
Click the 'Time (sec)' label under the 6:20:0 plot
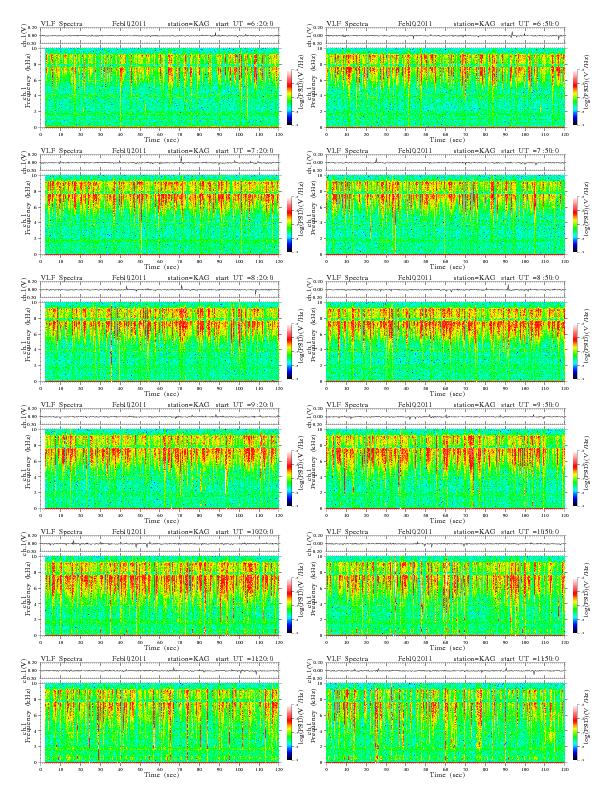(x=162, y=139)
